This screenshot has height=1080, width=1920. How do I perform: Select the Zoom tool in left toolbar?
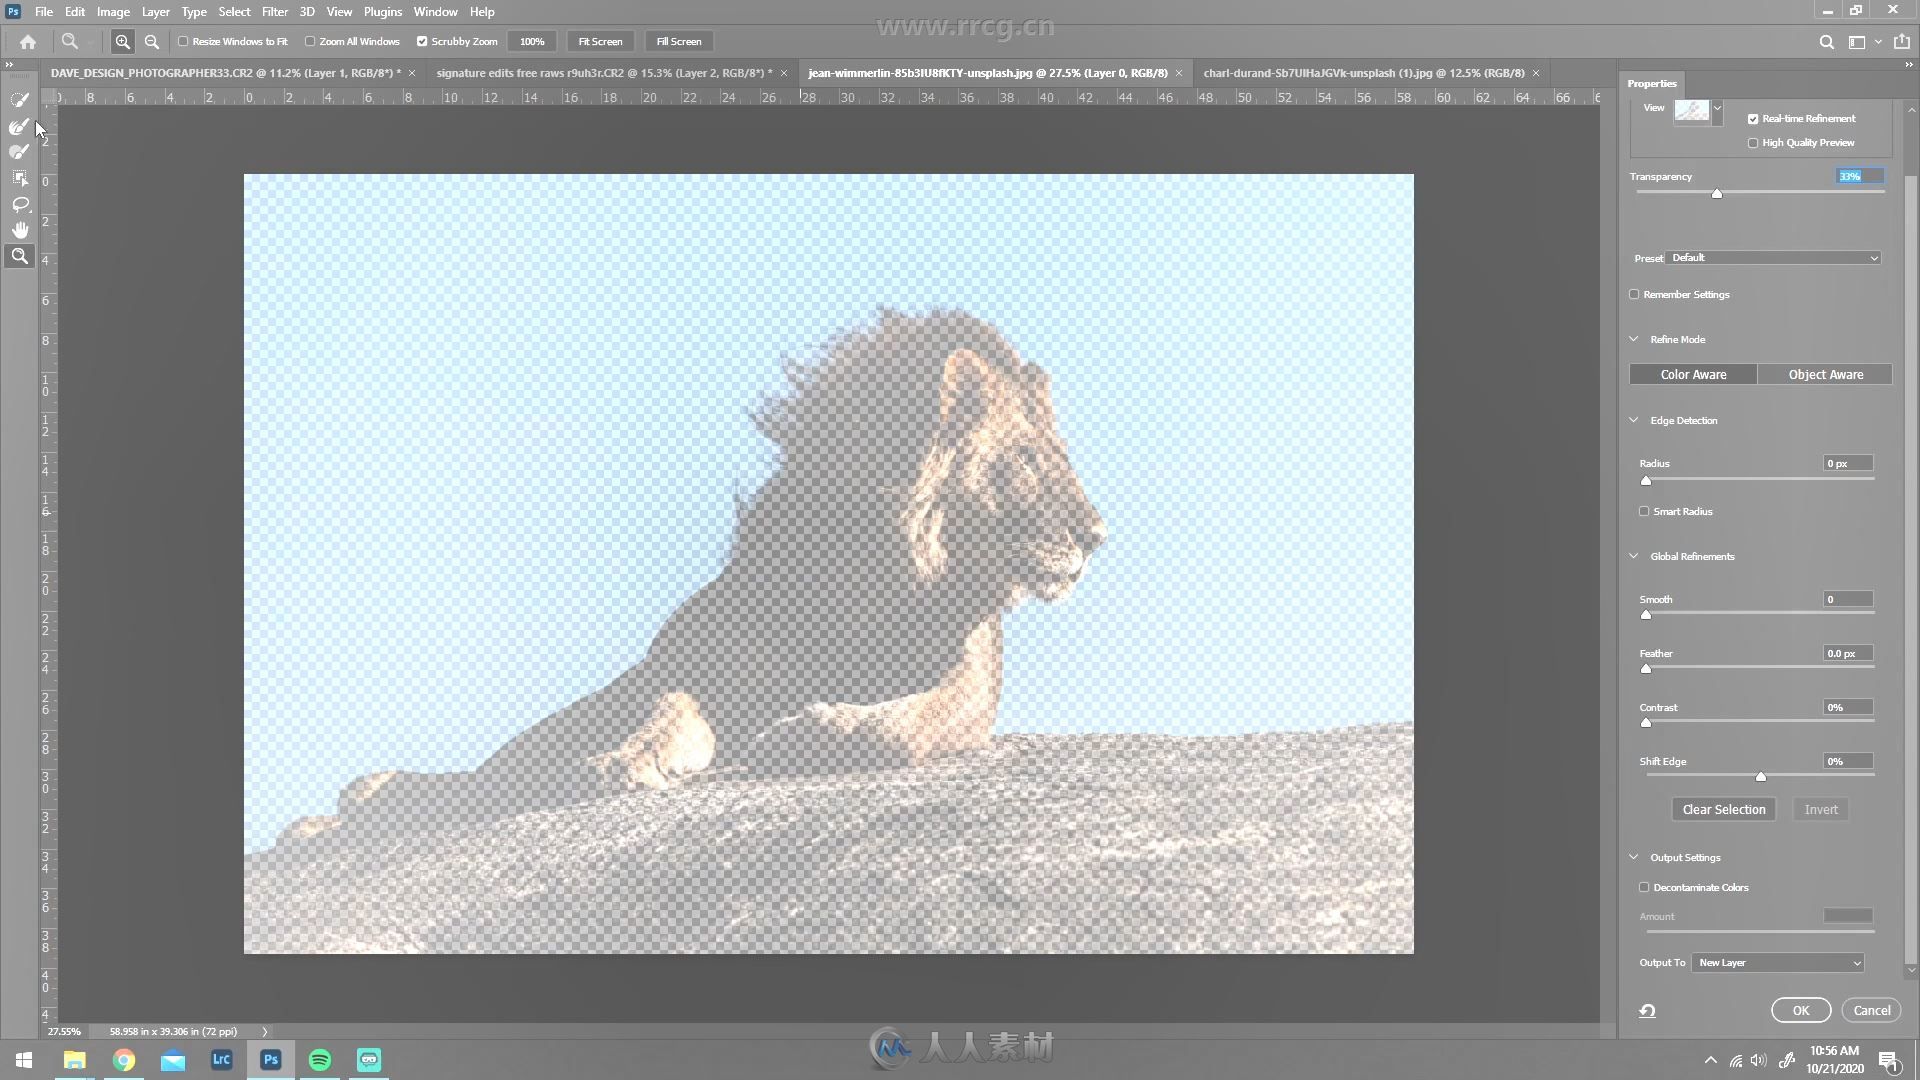[19, 256]
